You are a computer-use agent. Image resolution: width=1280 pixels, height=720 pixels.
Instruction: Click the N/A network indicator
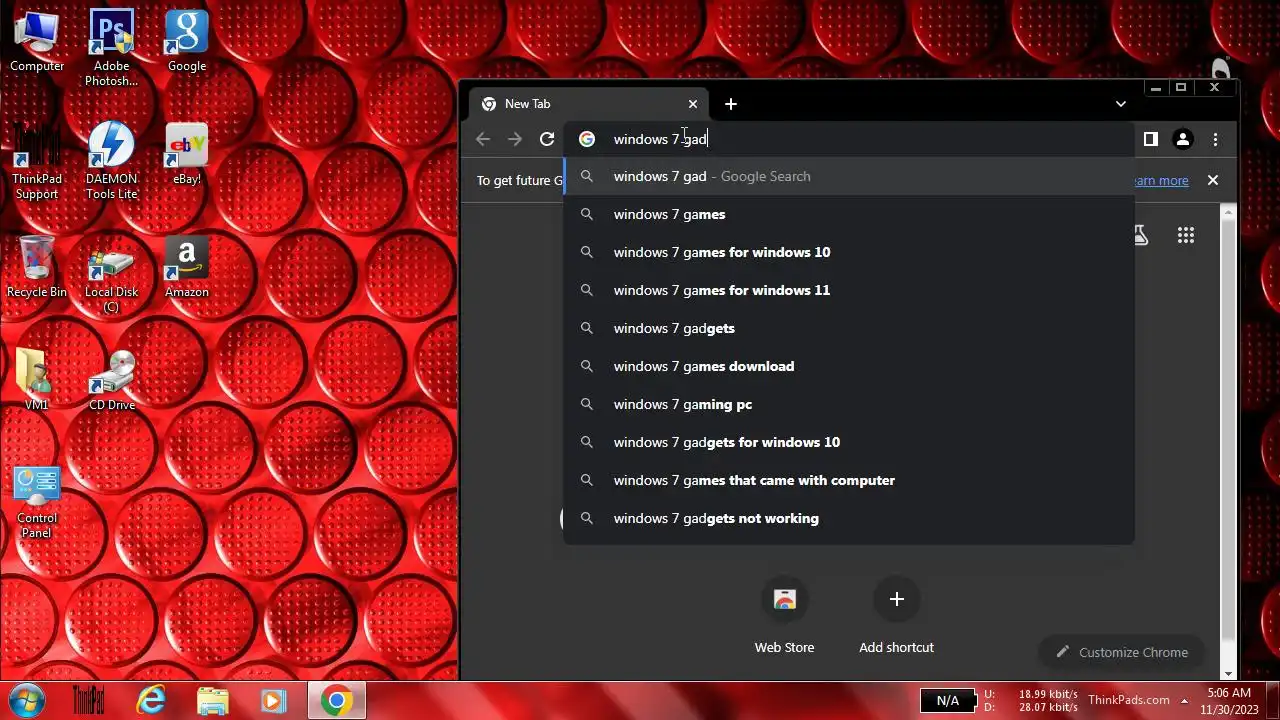tap(947, 700)
